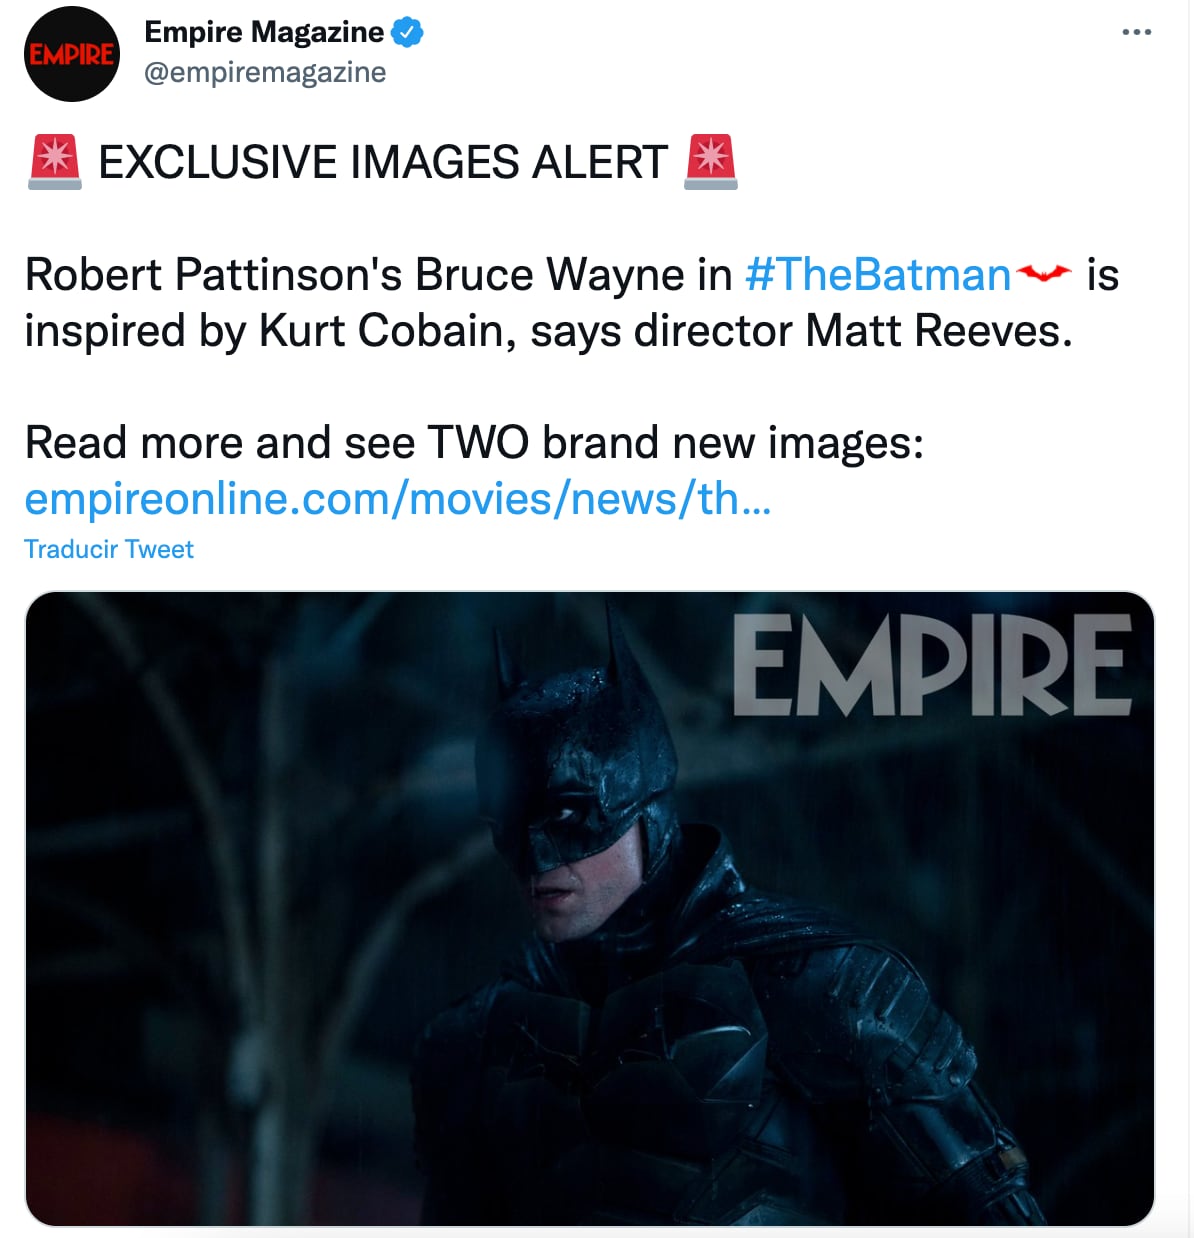Click the @empiremagazine username handle
The width and height of the screenshot is (1194, 1238).
coord(265,71)
